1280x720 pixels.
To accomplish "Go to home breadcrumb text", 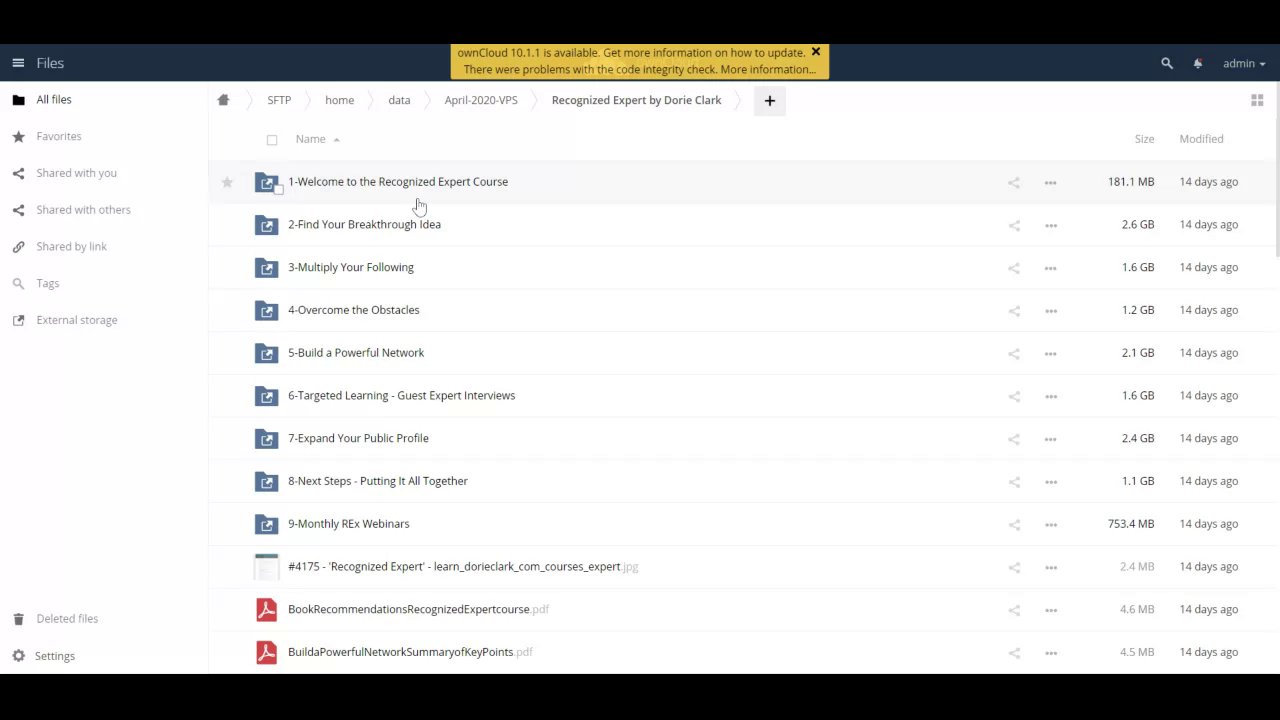I will (x=339, y=100).
